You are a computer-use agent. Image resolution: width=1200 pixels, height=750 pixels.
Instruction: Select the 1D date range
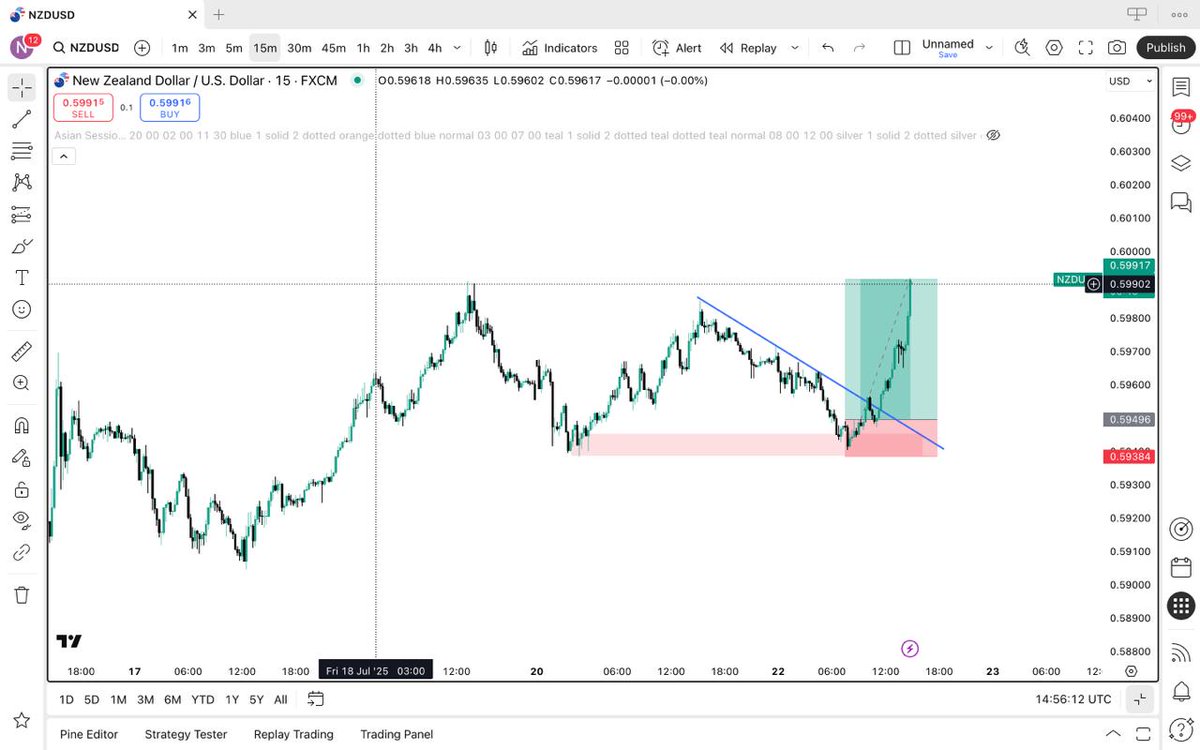click(x=66, y=699)
